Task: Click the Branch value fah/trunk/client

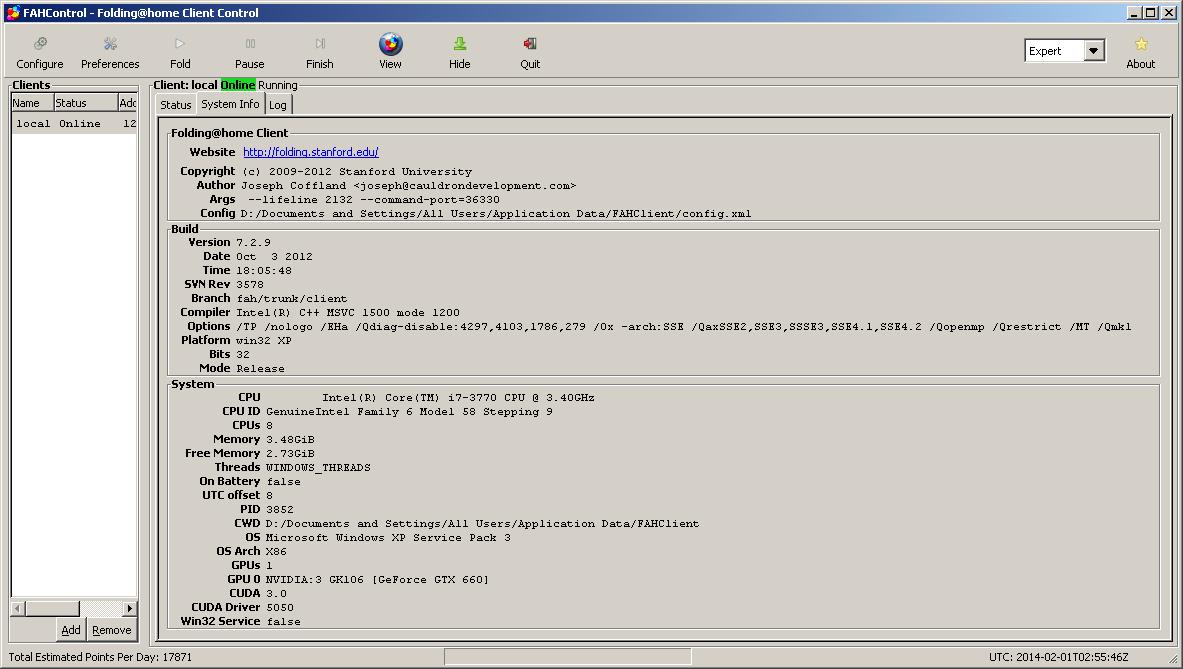Action: (x=291, y=299)
